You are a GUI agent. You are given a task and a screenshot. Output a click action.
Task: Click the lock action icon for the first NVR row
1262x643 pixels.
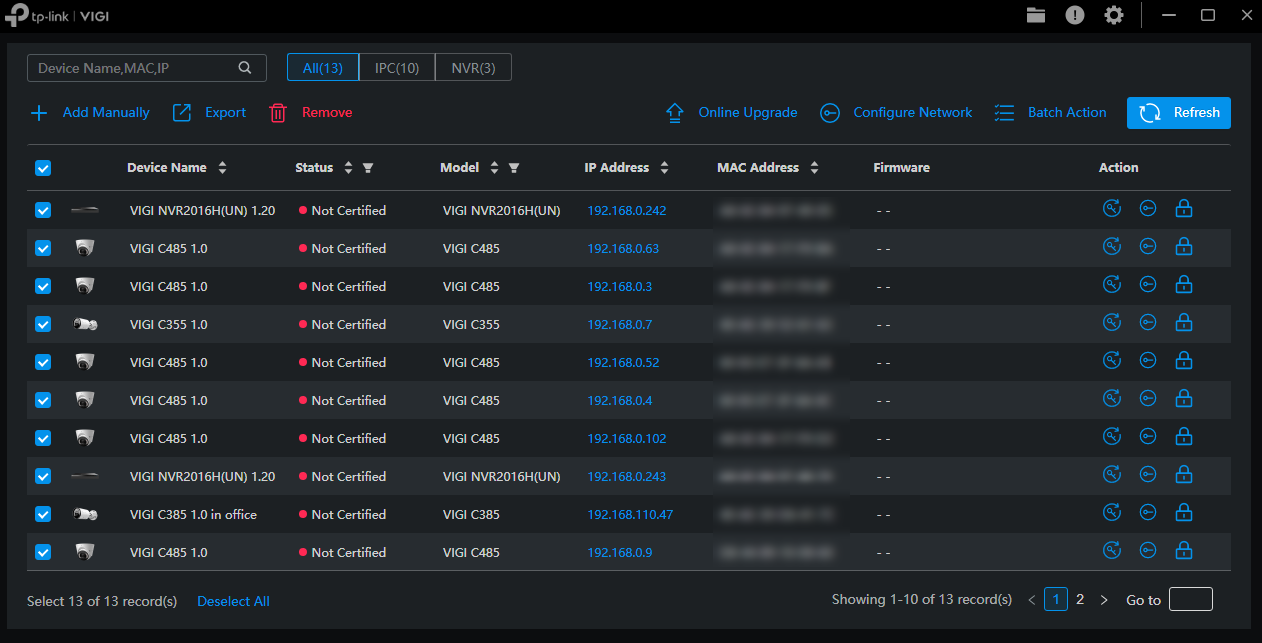point(1184,208)
